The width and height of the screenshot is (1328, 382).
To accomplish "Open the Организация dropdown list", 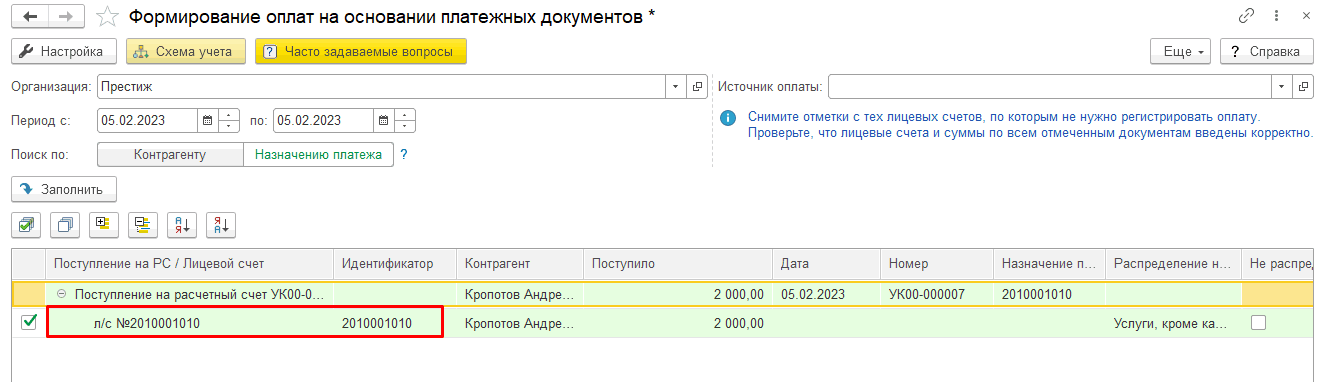I will click(675, 87).
